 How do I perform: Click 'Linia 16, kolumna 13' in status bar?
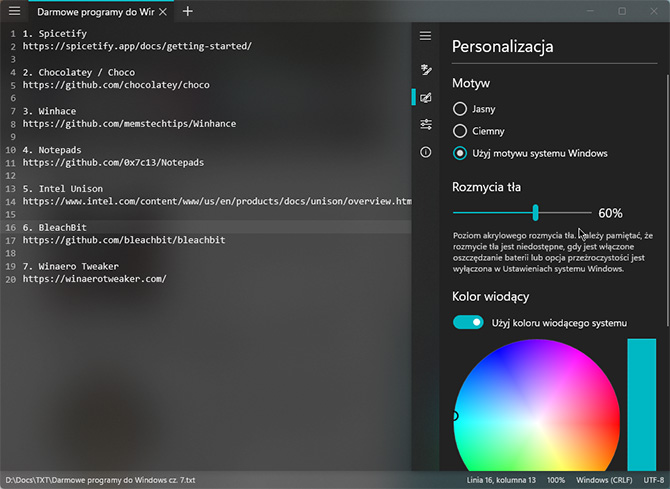tap(501, 480)
